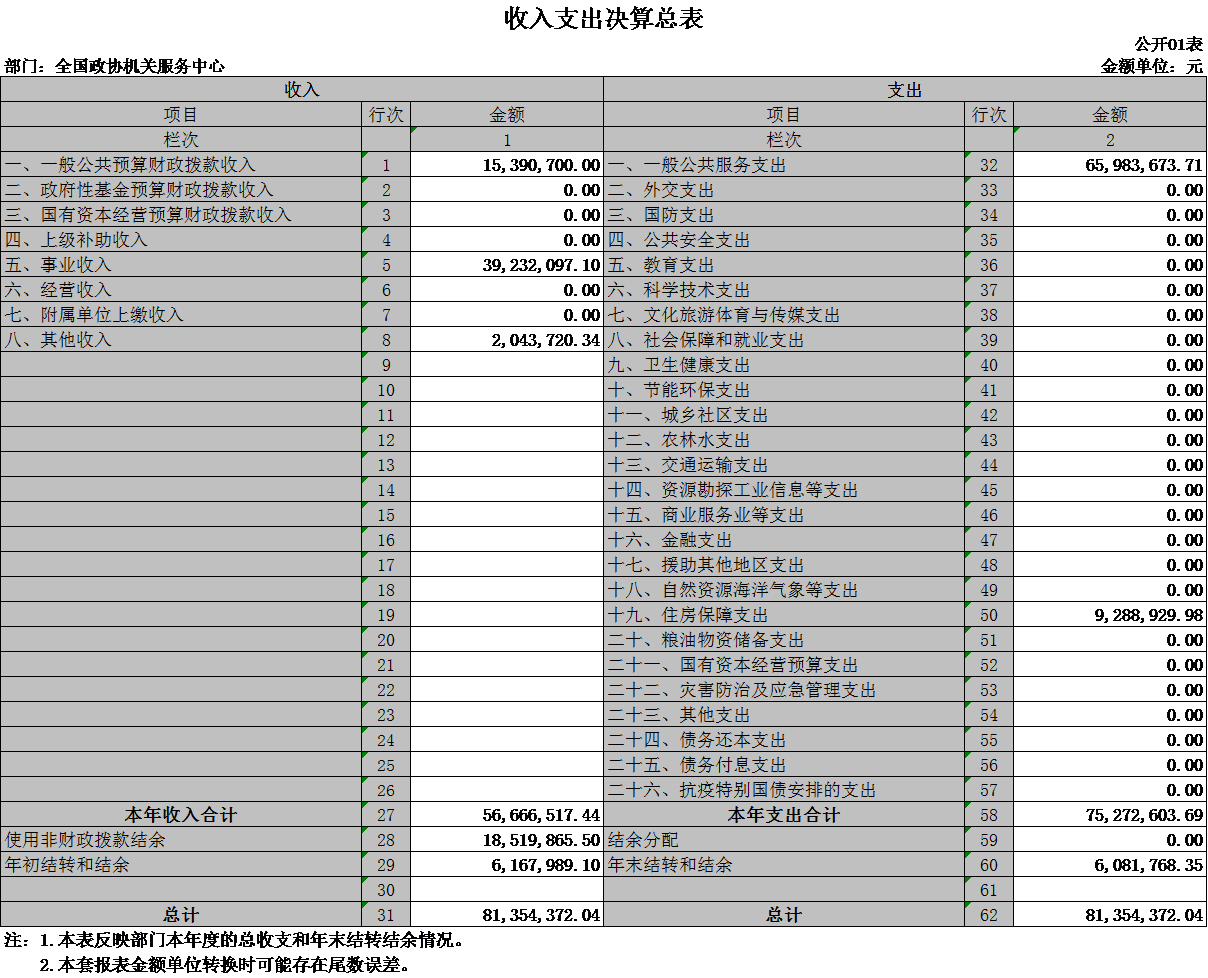Image resolution: width=1208 pixels, height=978 pixels.
Task: Select cell 本年支出合计
Action: [784, 815]
